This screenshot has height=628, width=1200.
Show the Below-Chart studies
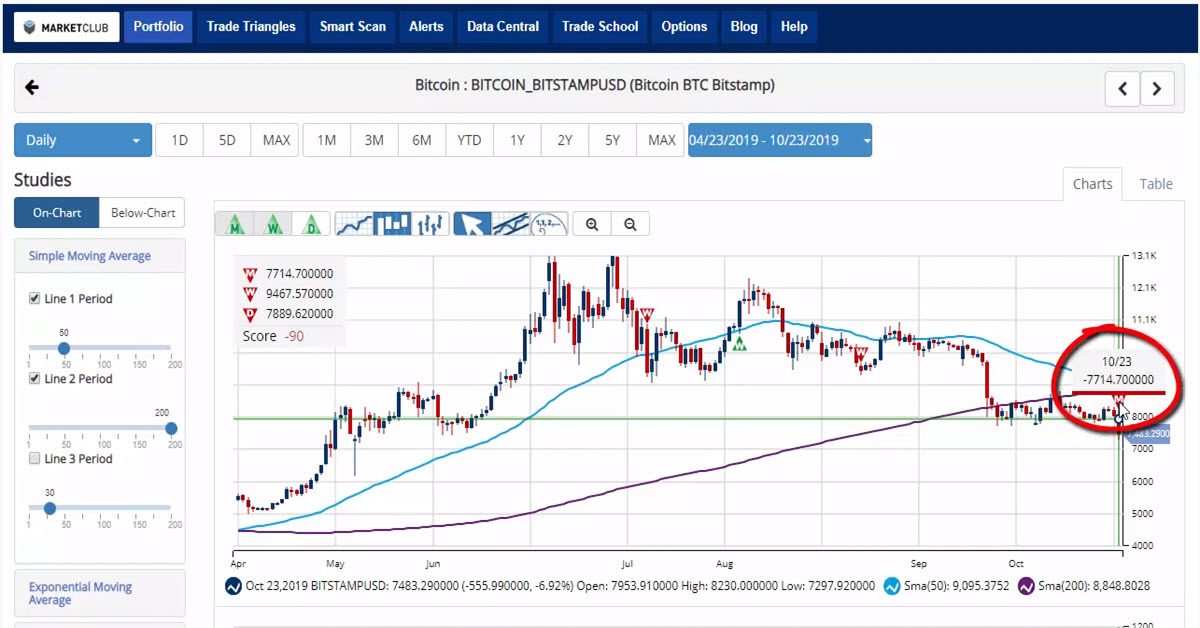(142, 212)
